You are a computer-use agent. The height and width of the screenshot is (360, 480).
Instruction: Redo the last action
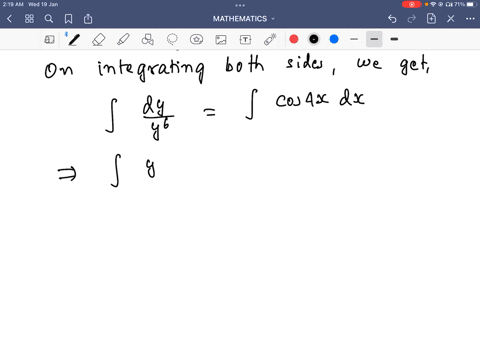(412, 19)
